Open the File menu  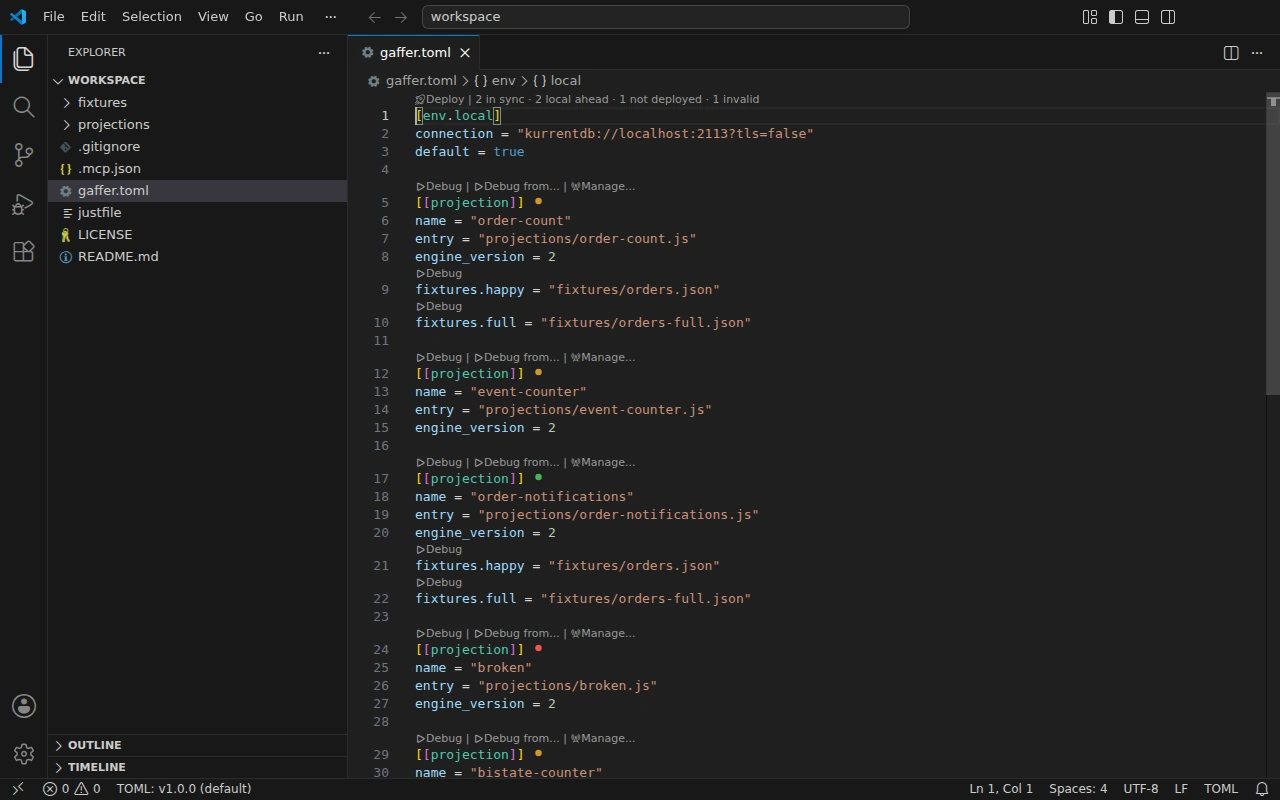(x=53, y=17)
